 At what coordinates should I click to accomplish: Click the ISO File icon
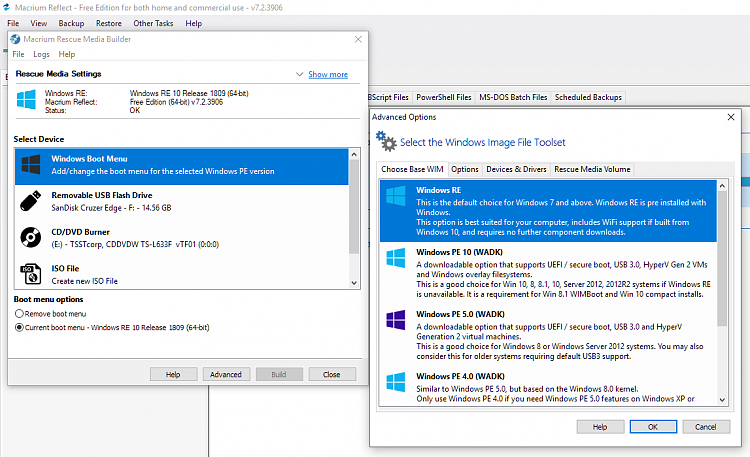click(31, 274)
